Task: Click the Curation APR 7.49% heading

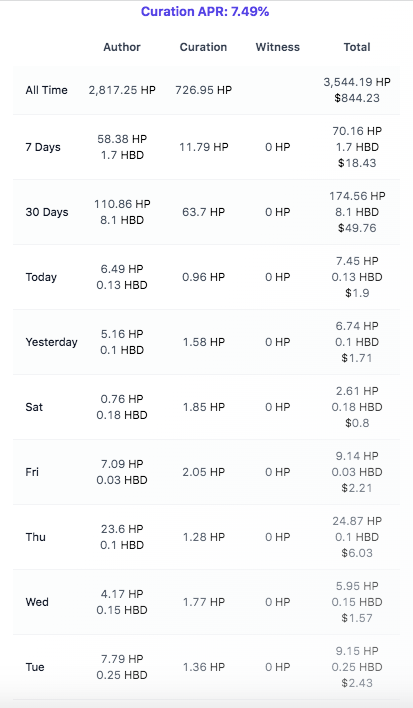Action: pos(205,12)
